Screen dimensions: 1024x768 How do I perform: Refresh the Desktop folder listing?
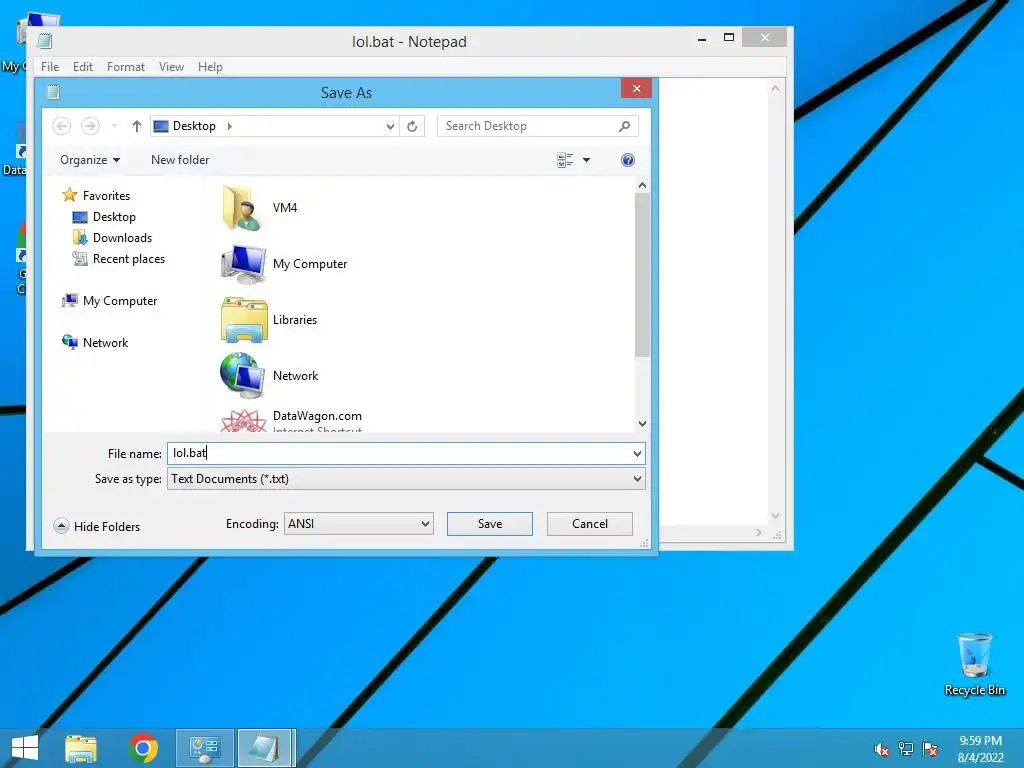tap(412, 126)
